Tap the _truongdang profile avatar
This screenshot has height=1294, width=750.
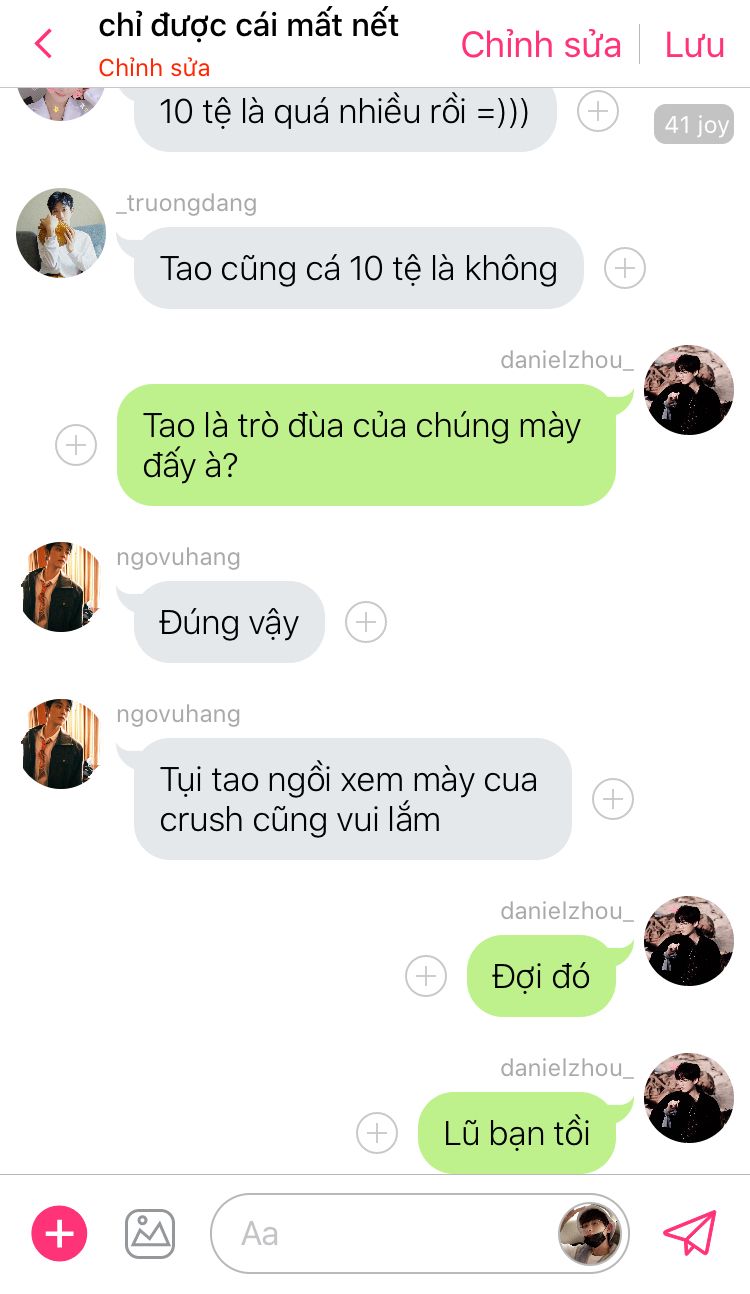61,233
